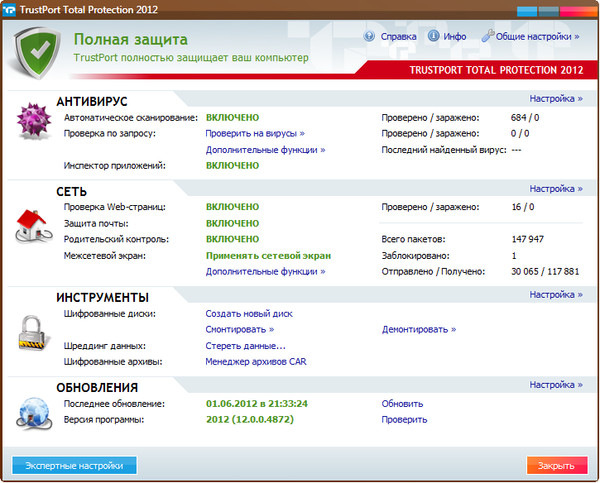Open Инфо link

pyautogui.click(x=455, y=37)
